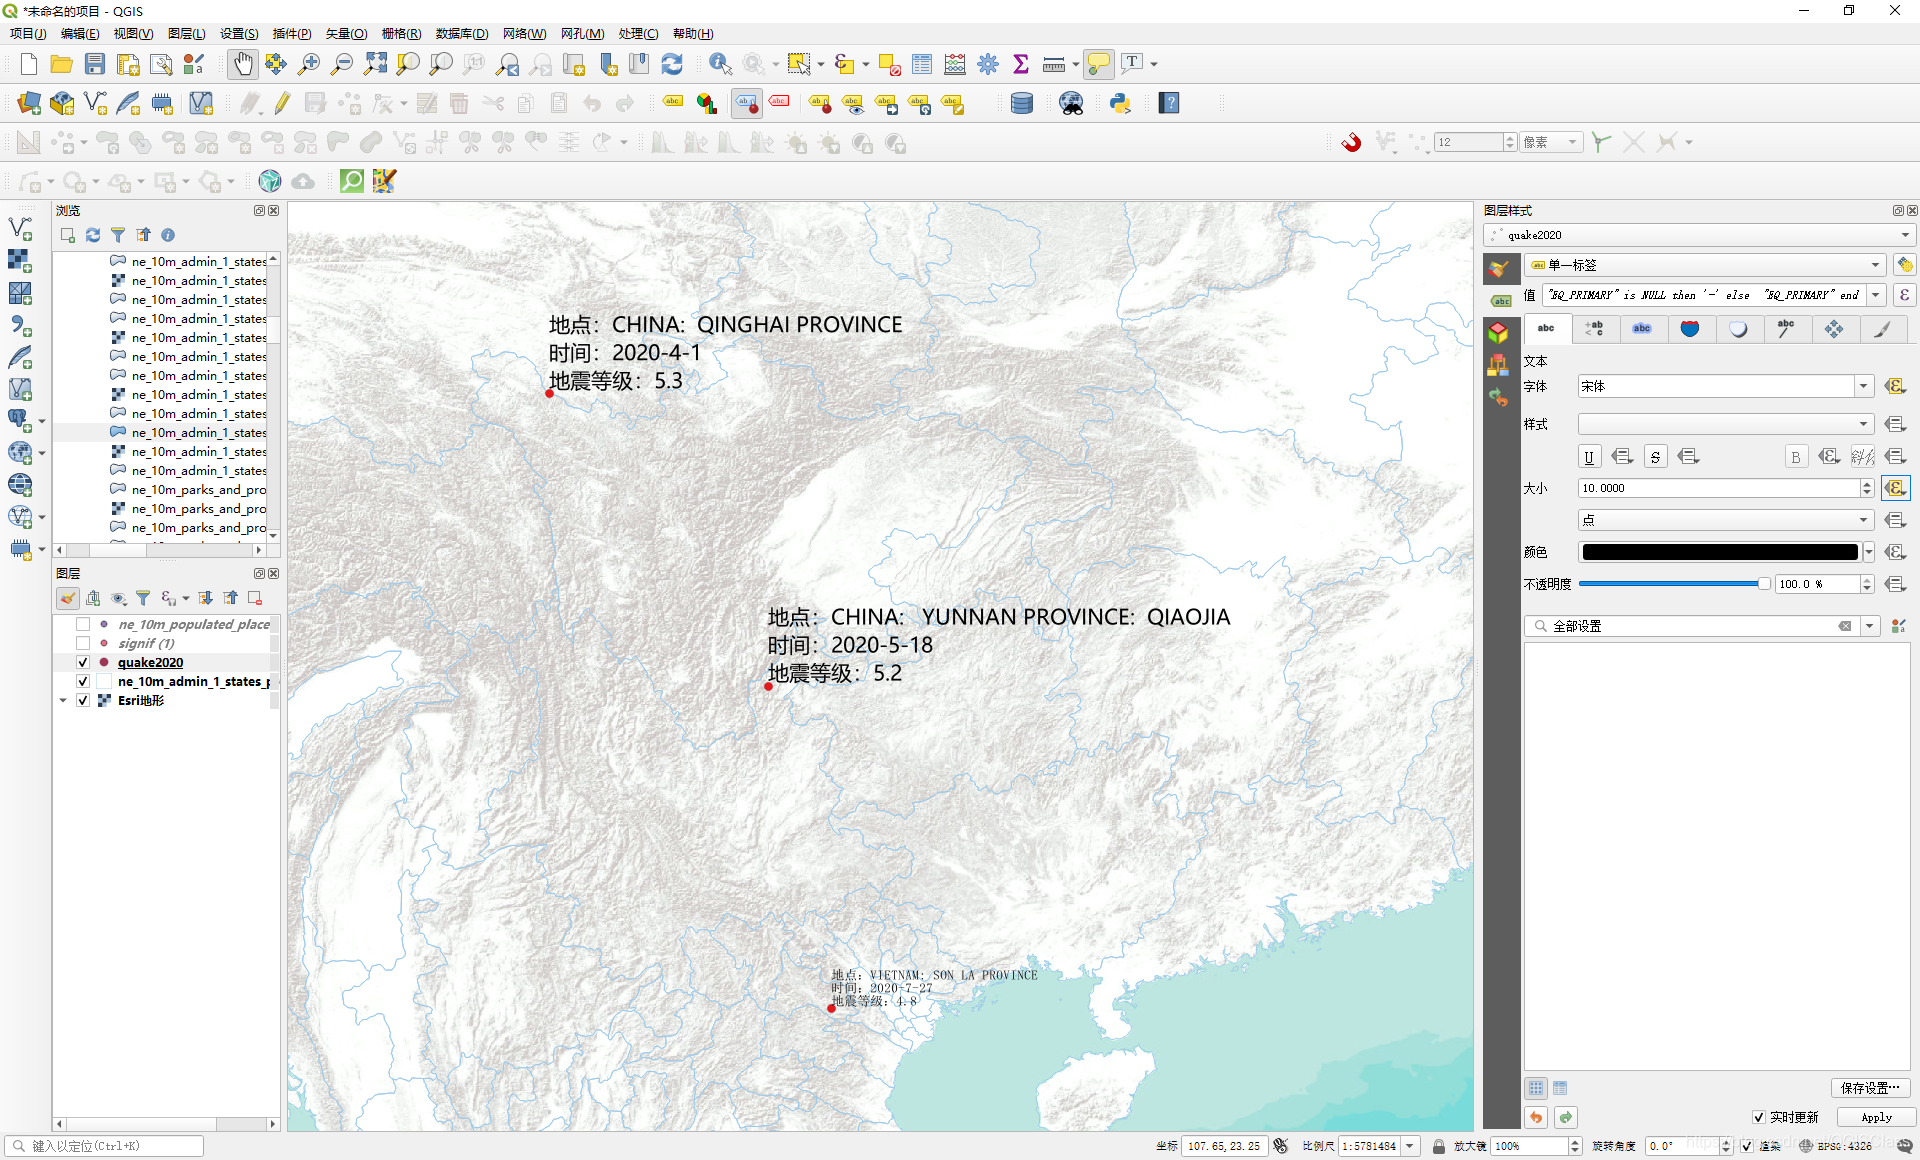1920x1160 pixels.
Task: Save the project with the floppy icon
Action: [x=95, y=64]
